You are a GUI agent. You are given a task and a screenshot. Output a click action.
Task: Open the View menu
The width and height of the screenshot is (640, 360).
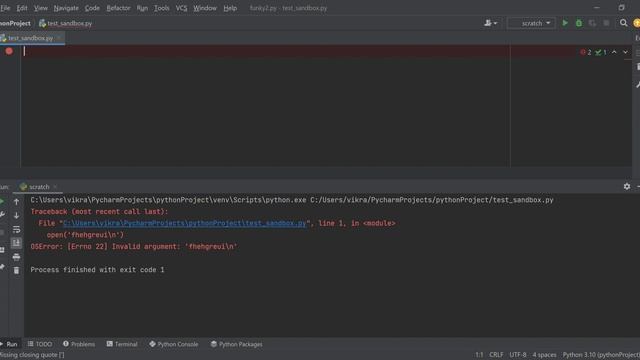(x=40, y=8)
